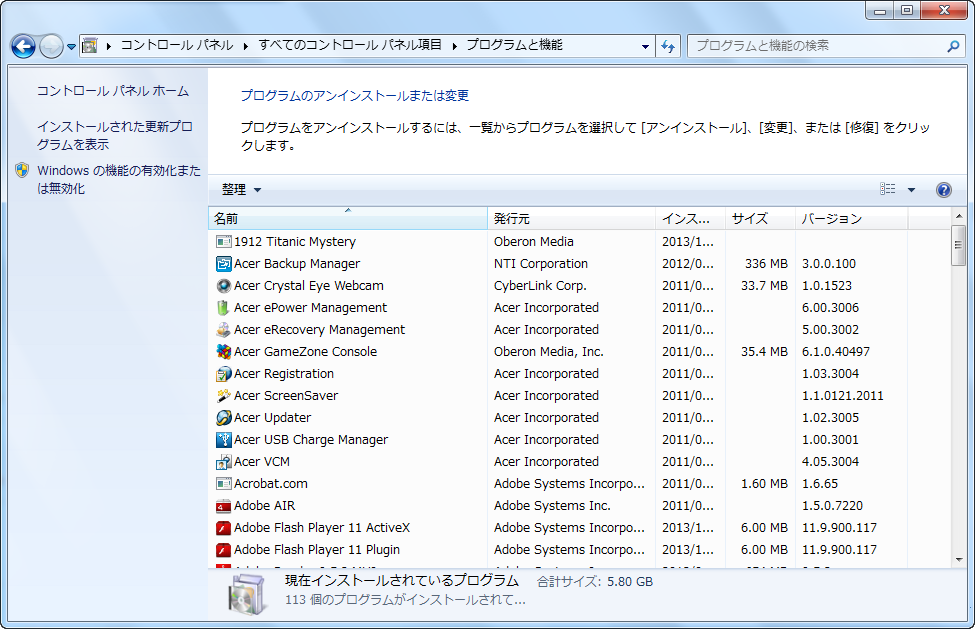The image size is (975, 629).
Task: Click the arrow before コントロール パネル breadcrumb
Action: point(108,46)
